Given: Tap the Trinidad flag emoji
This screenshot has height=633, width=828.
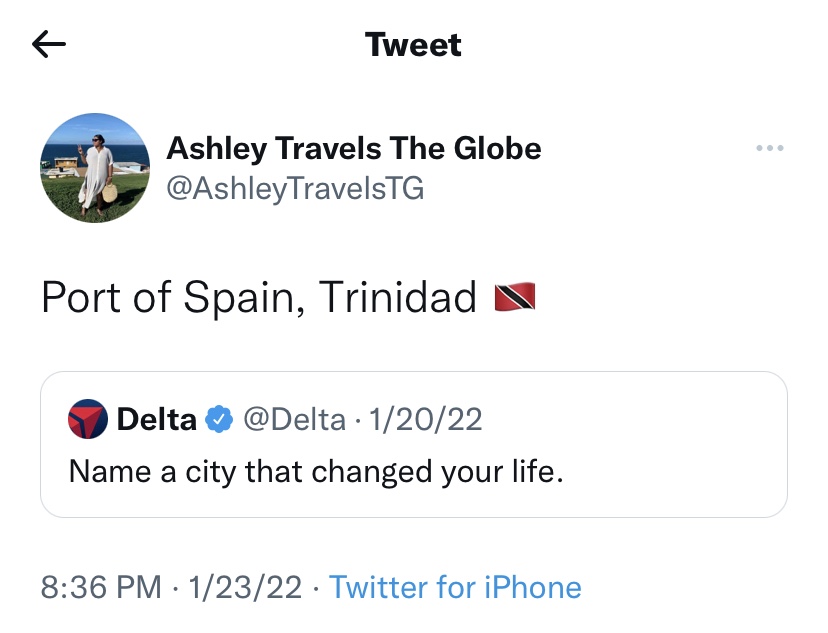Looking at the screenshot, I should pyautogui.click(x=515, y=297).
